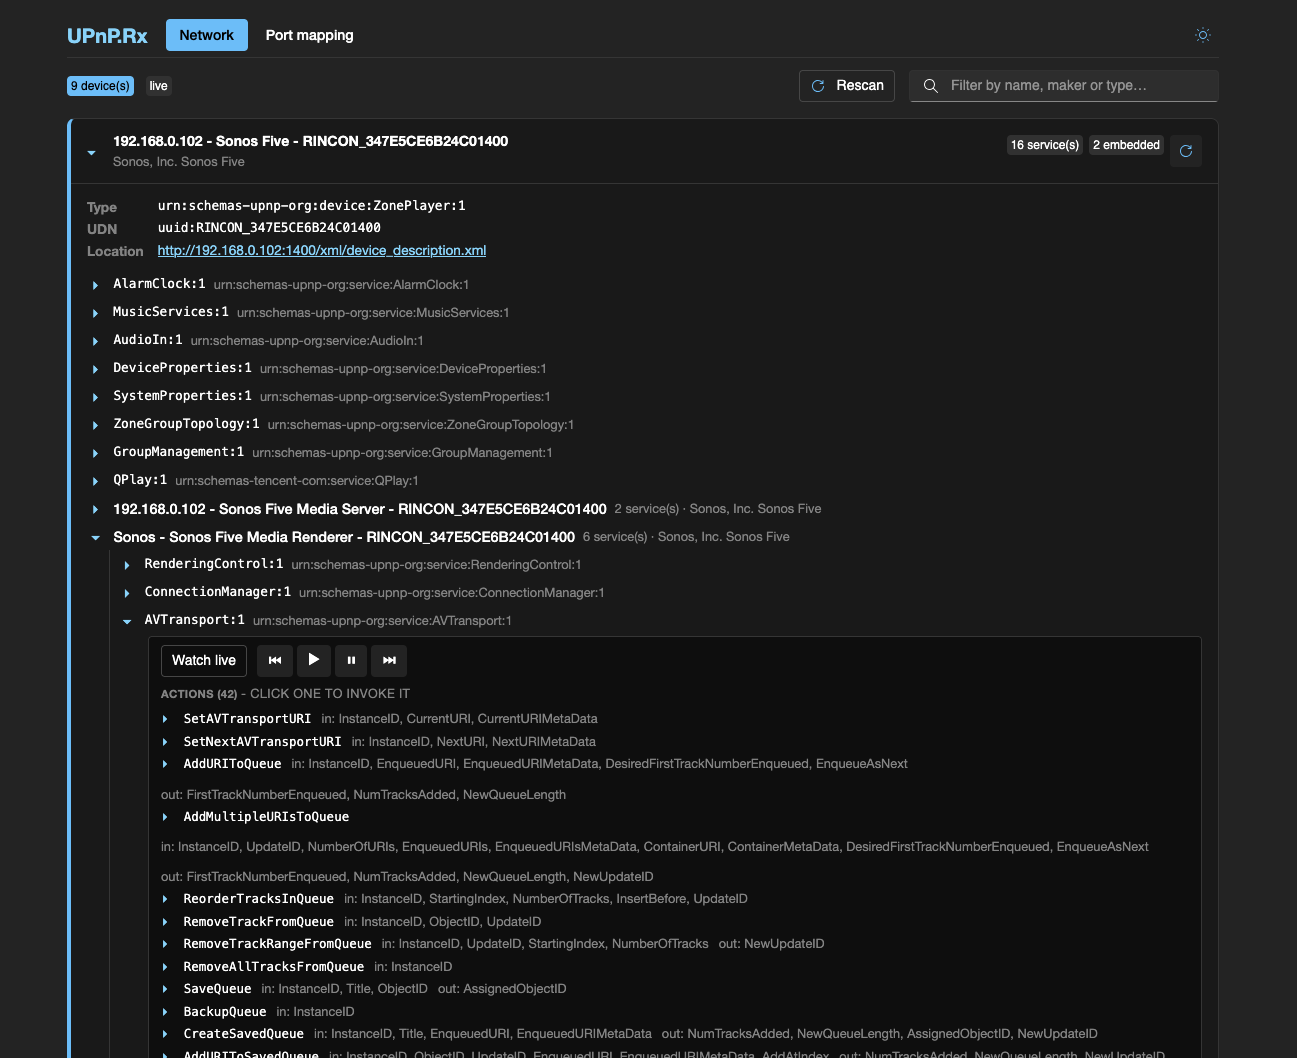Focus the filter by name search field
Screen dimensions: 1297x1058
point(1064,86)
